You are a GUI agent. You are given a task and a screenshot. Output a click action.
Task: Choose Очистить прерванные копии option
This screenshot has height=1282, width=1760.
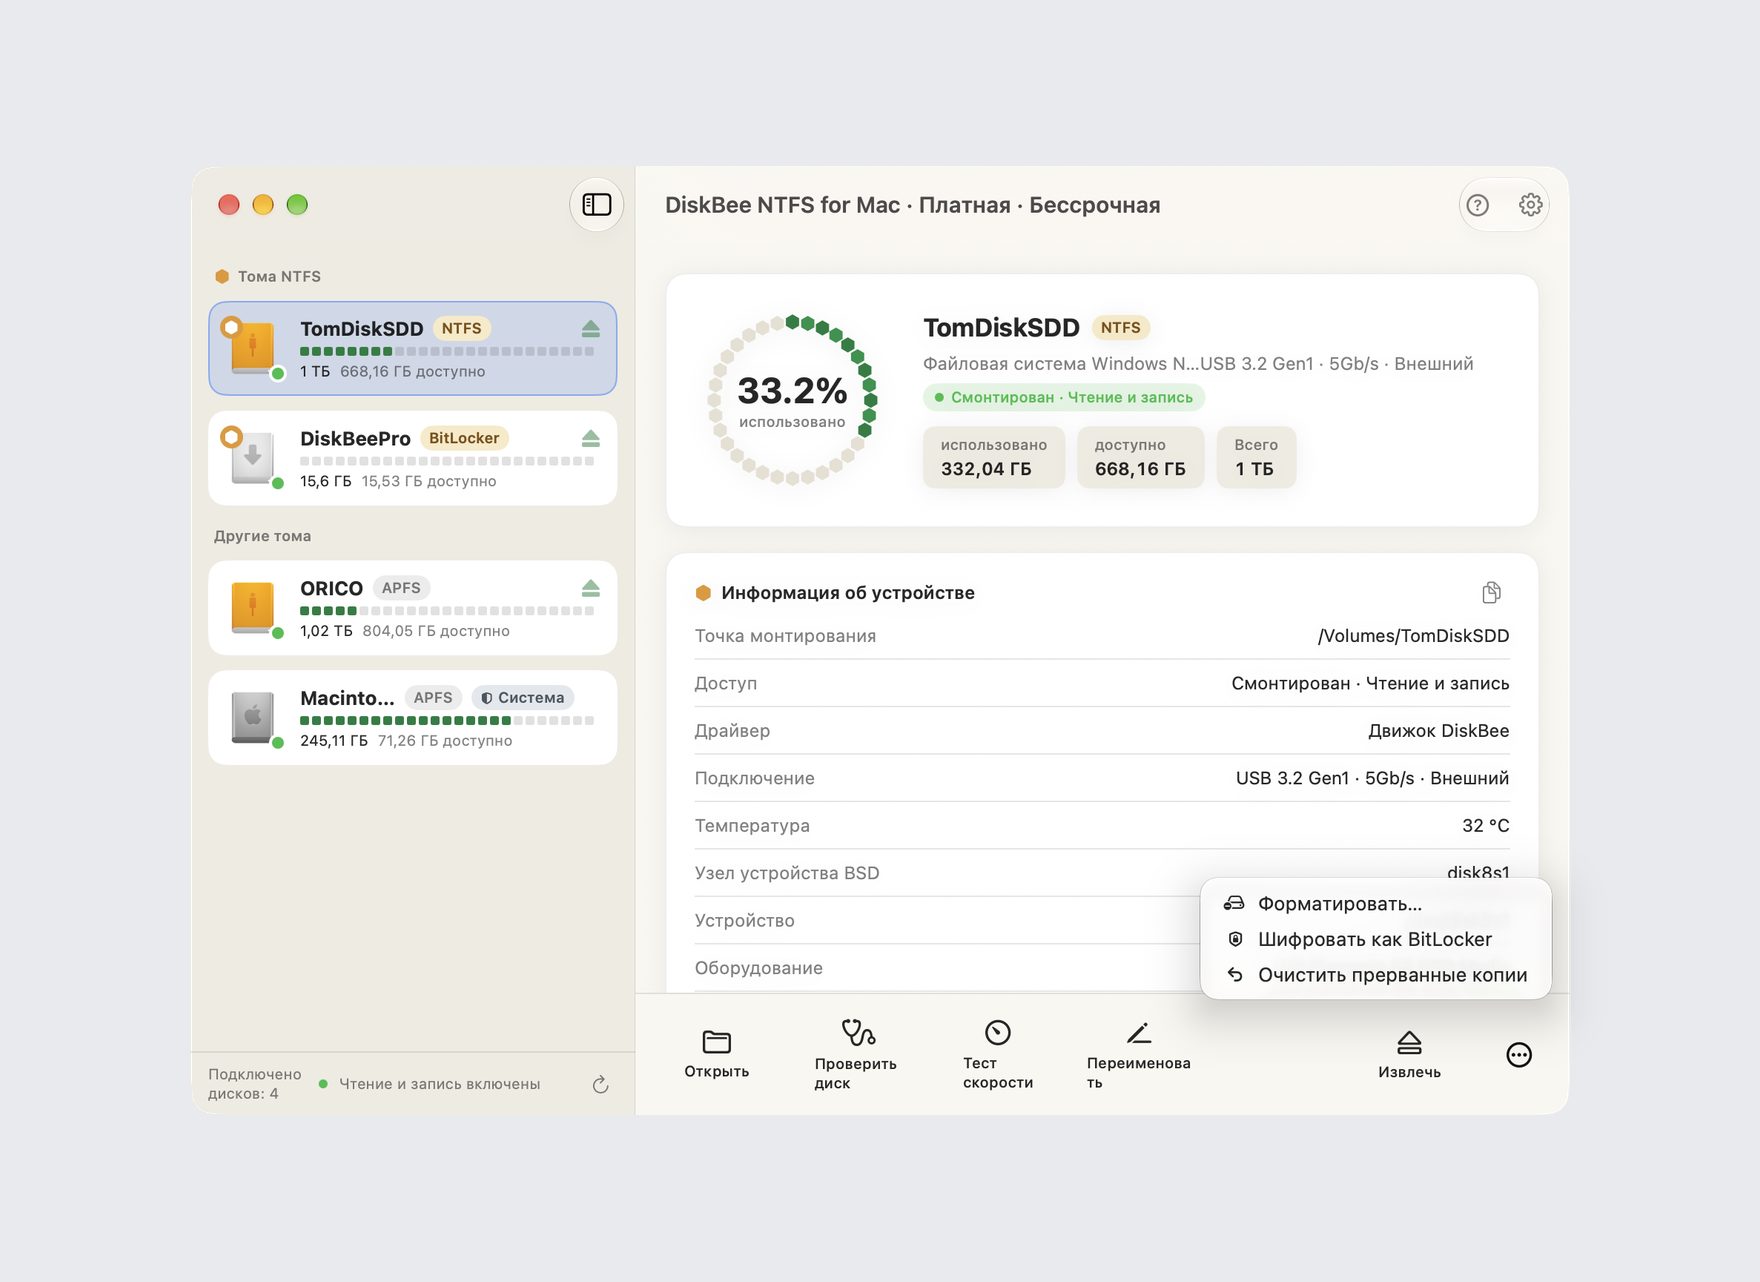[x=1376, y=975]
